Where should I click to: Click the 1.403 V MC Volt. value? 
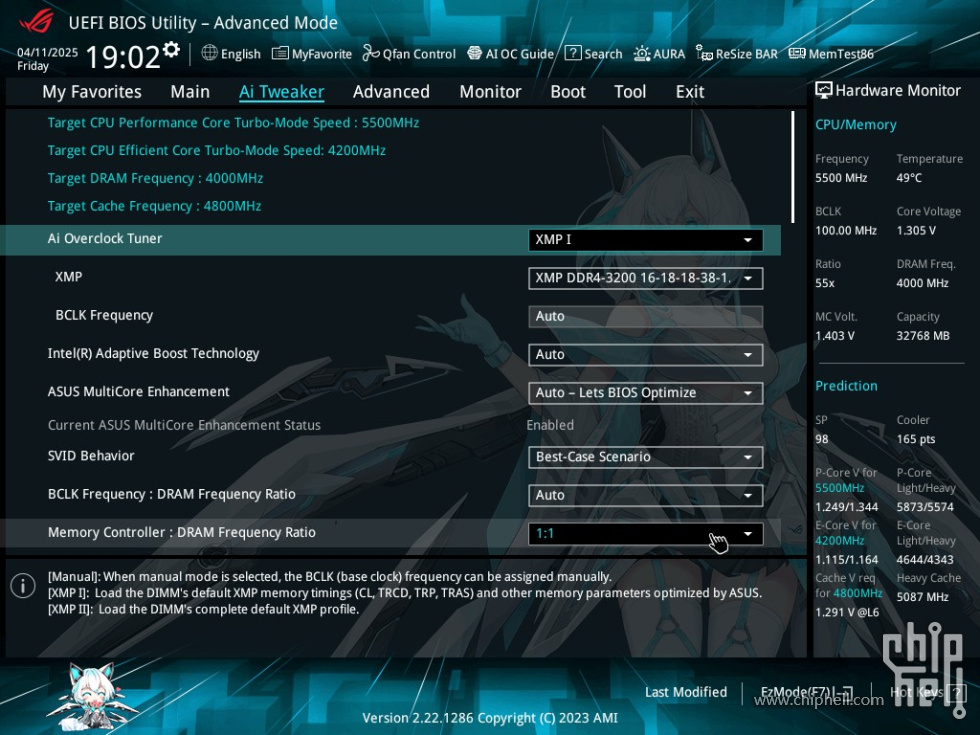(x=835, y=336)
